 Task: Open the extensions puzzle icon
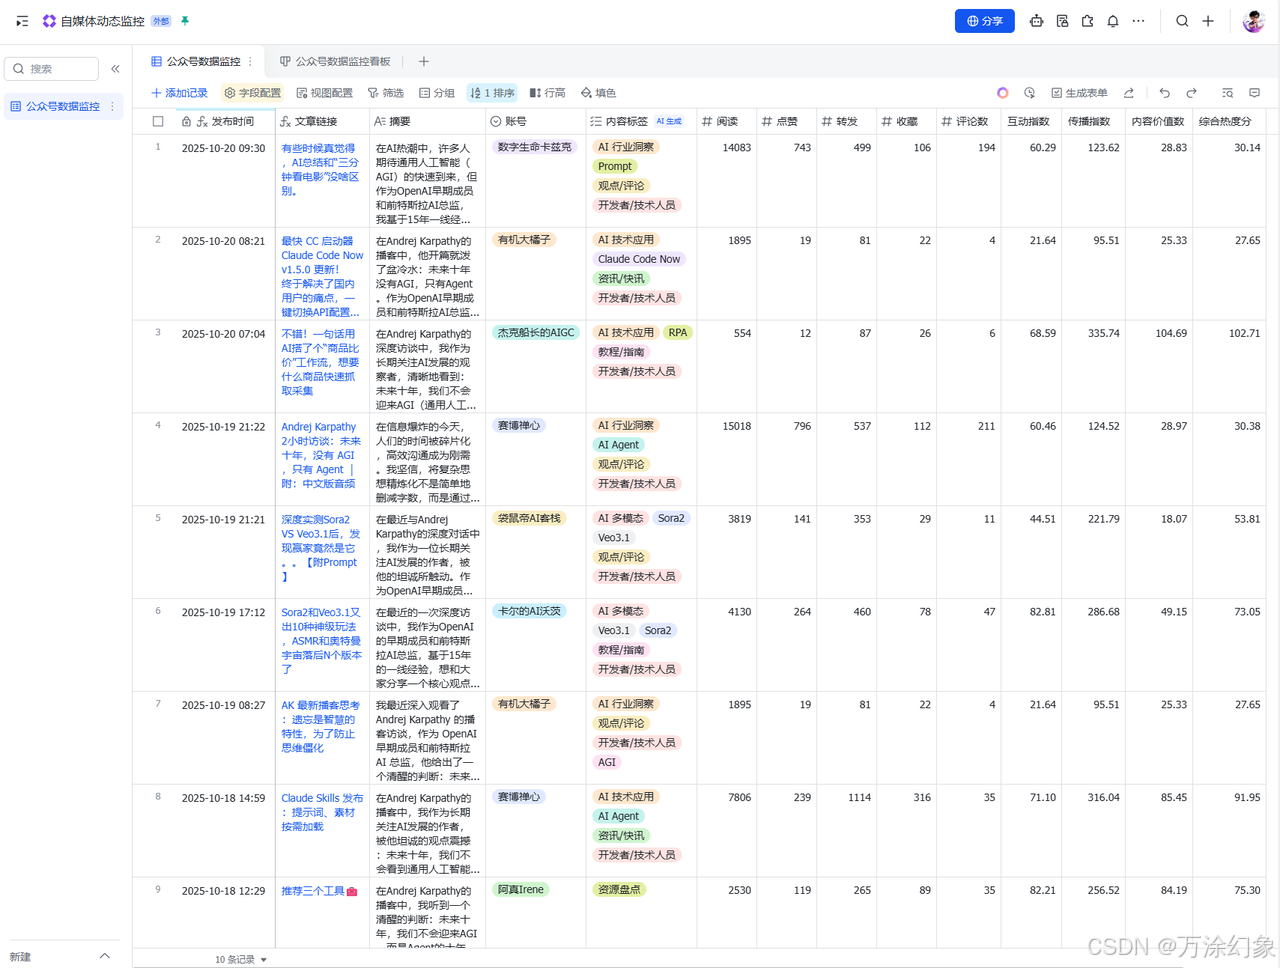point(1087,21)
